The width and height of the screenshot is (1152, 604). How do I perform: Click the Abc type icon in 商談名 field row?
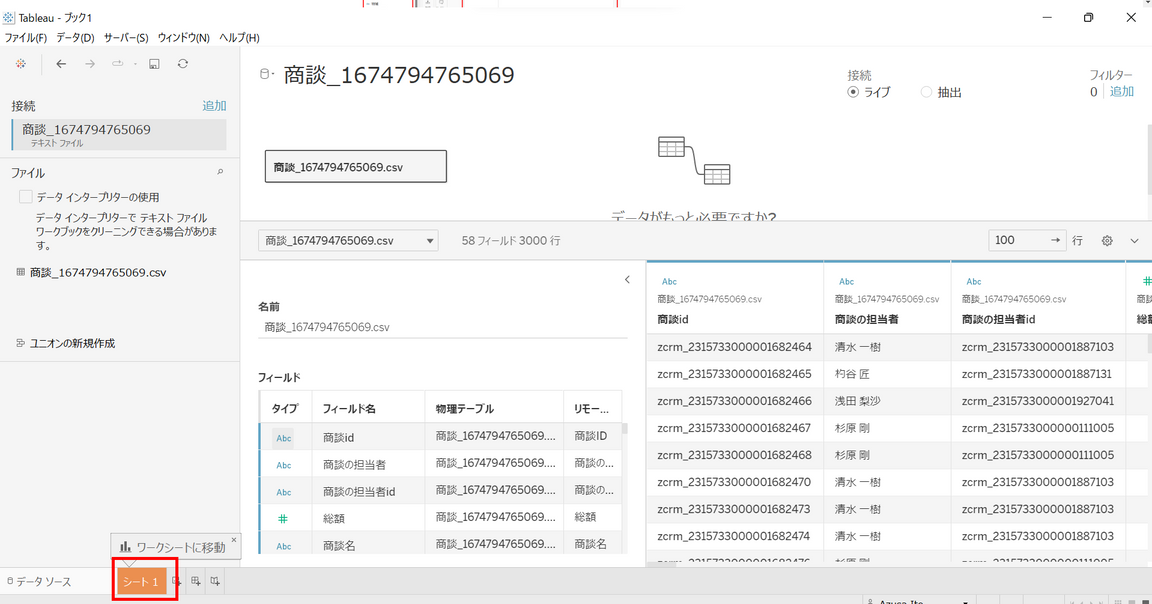(284, 546)
